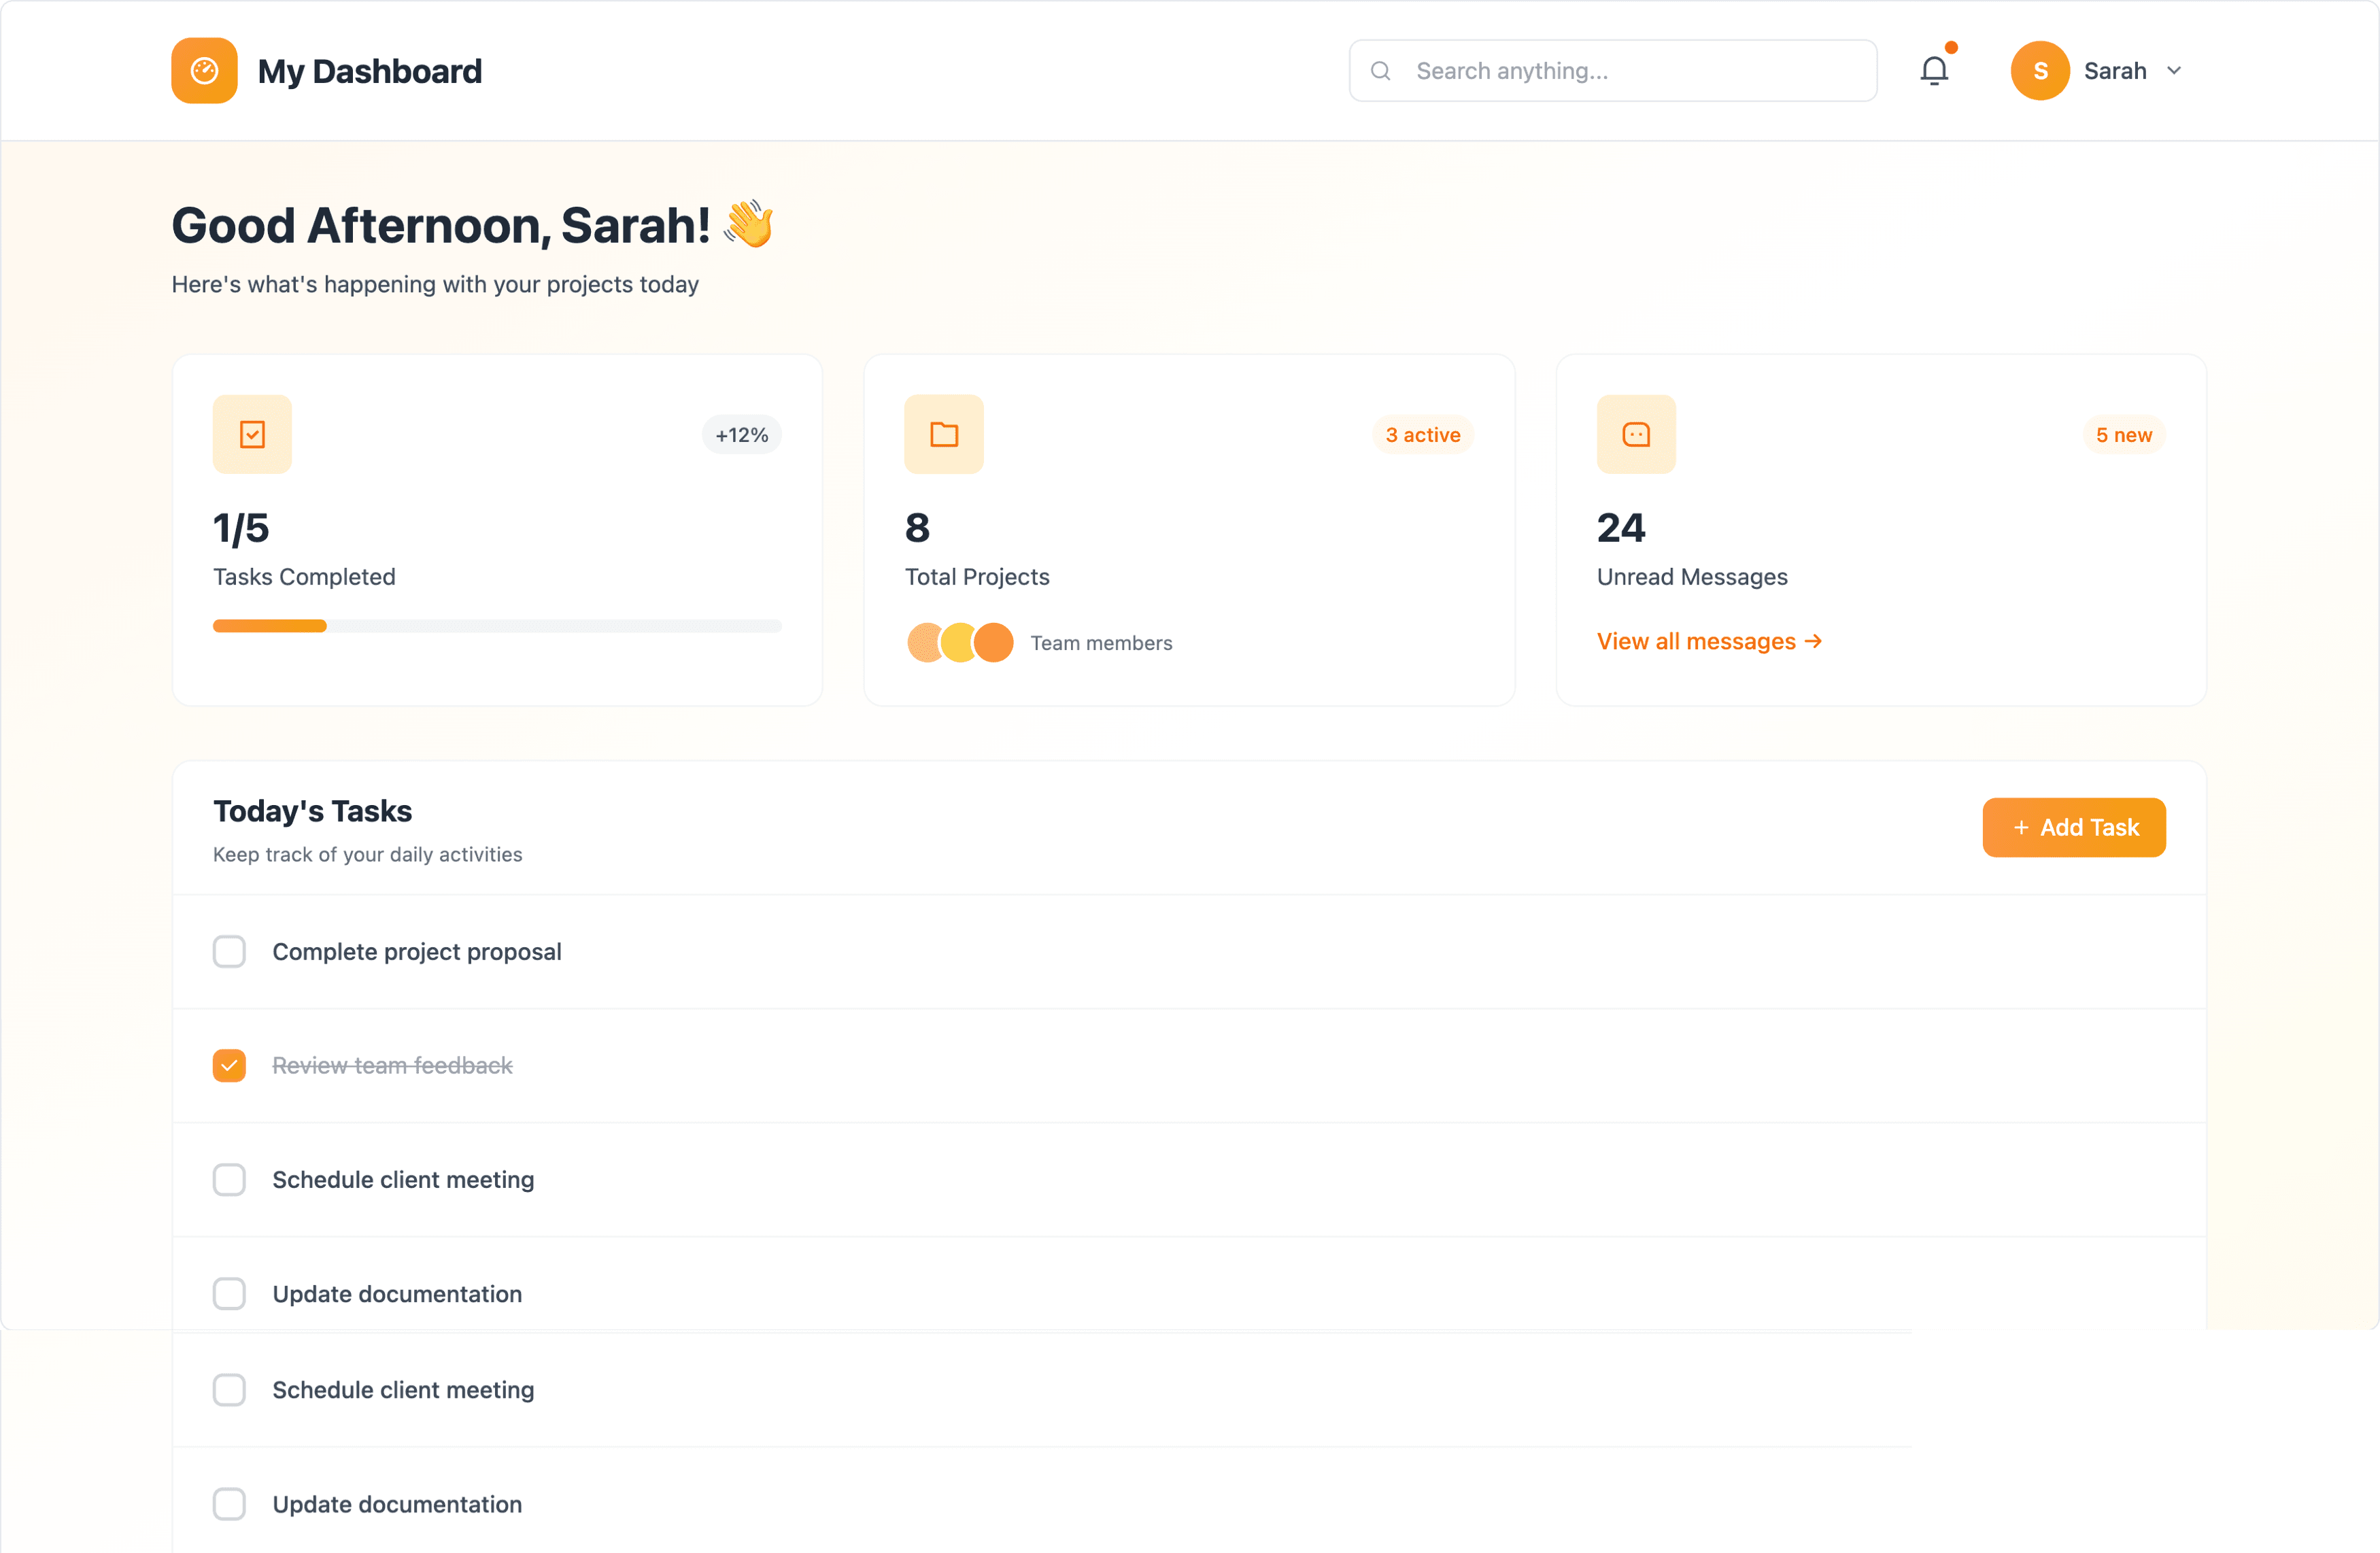Click the folder icon on Total Projects card

[943, 434]
